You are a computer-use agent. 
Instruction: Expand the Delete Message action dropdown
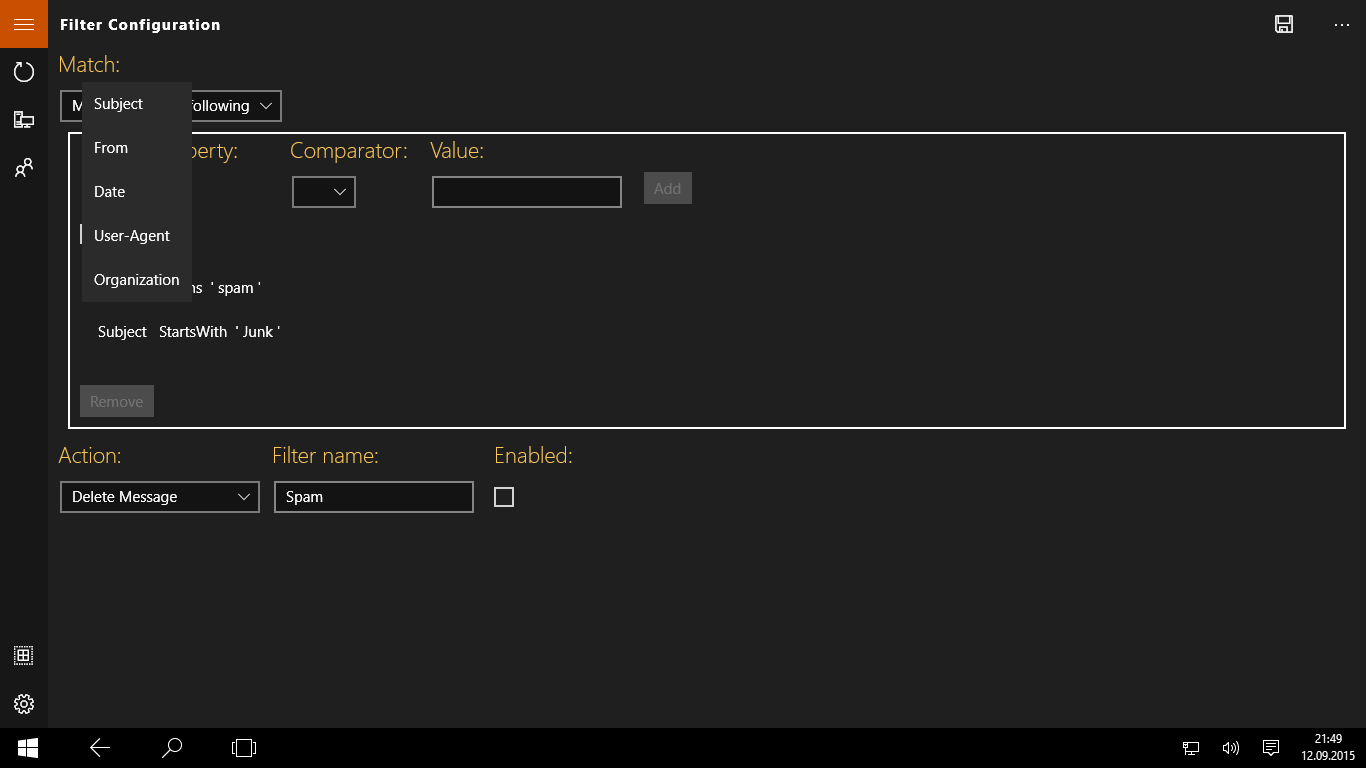pyautogui.click(x=159, y=496)
